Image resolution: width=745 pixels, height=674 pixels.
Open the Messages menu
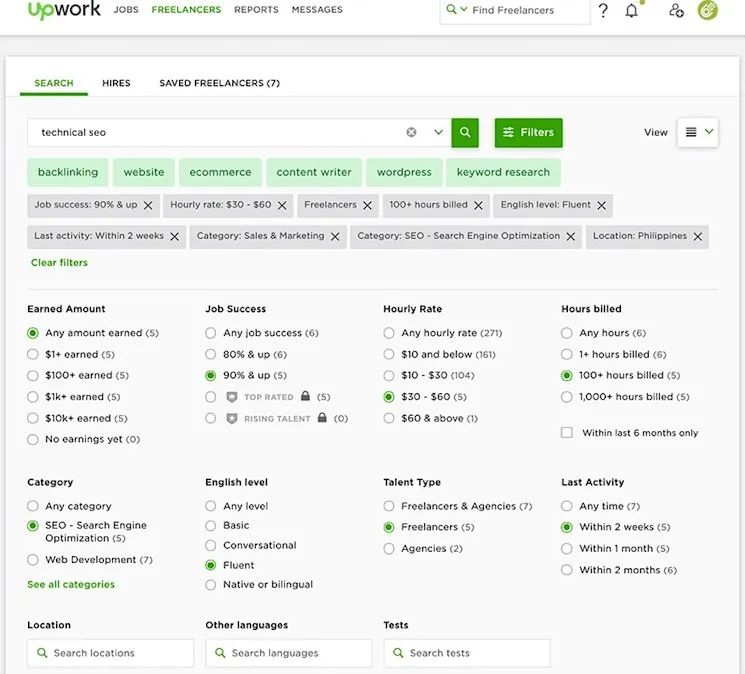tap(317, 9)
